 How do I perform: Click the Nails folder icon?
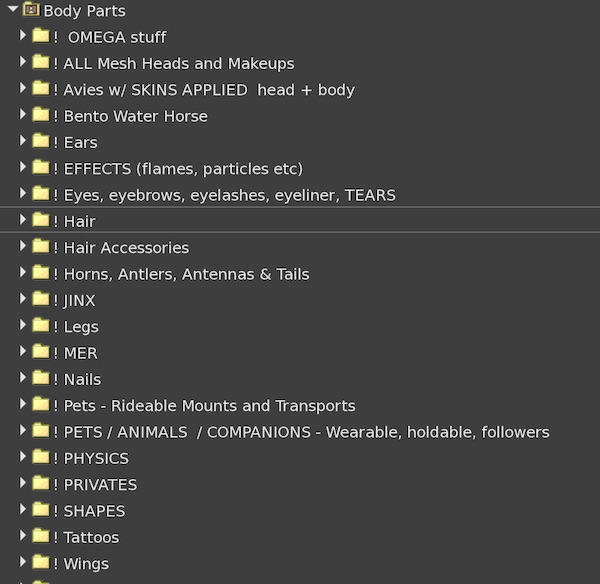point(41,378)
